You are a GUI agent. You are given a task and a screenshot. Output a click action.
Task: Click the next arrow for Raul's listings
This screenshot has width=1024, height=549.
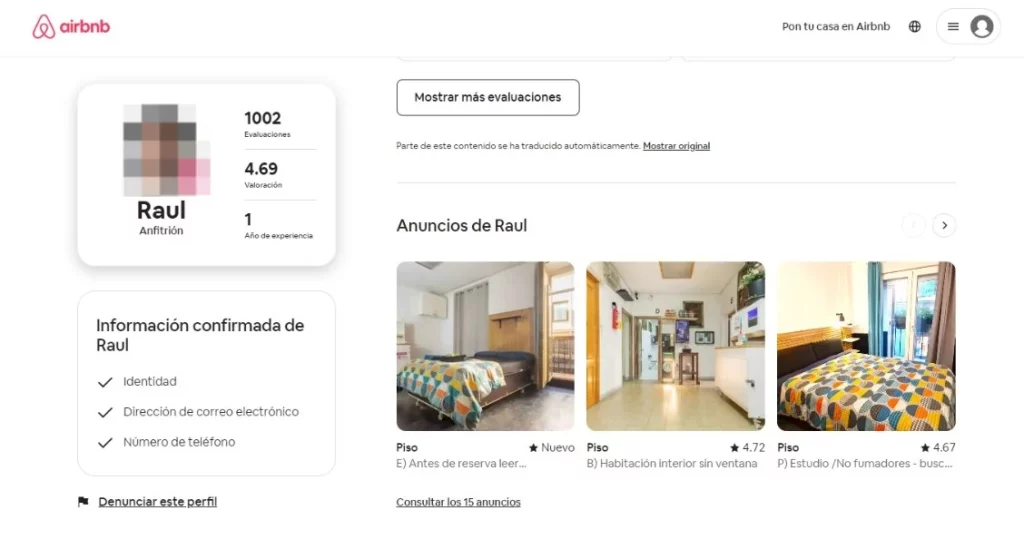(944, 226)
